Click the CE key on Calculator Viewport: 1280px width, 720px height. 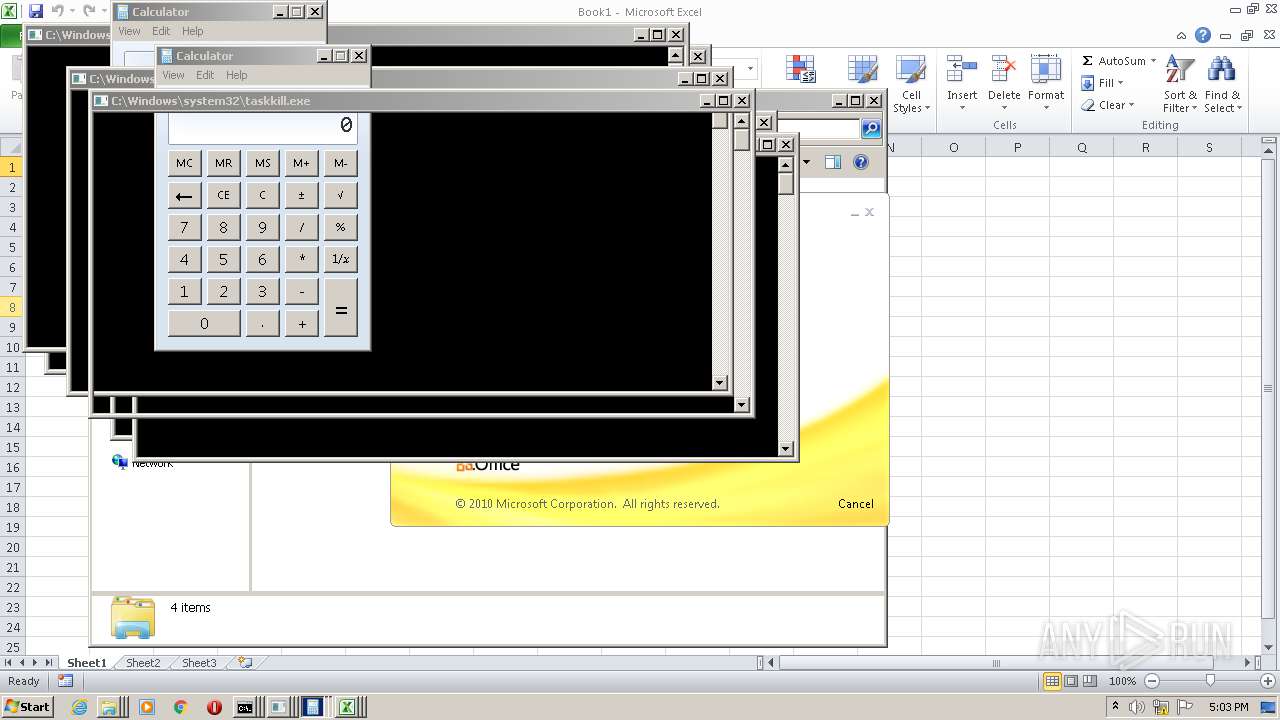[223, 195]
